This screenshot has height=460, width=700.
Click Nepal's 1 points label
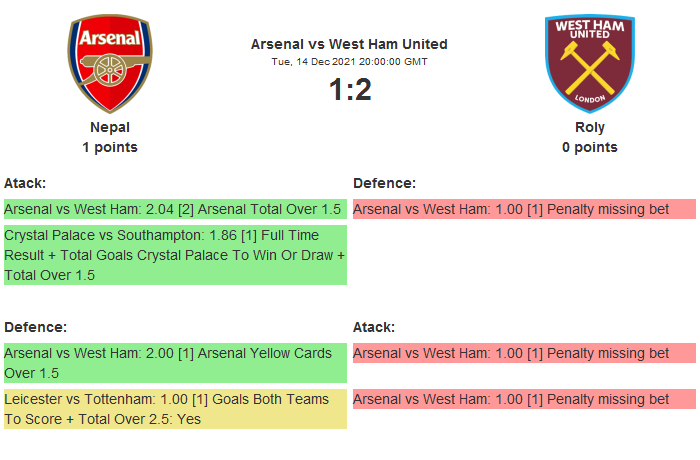(110, 147)
